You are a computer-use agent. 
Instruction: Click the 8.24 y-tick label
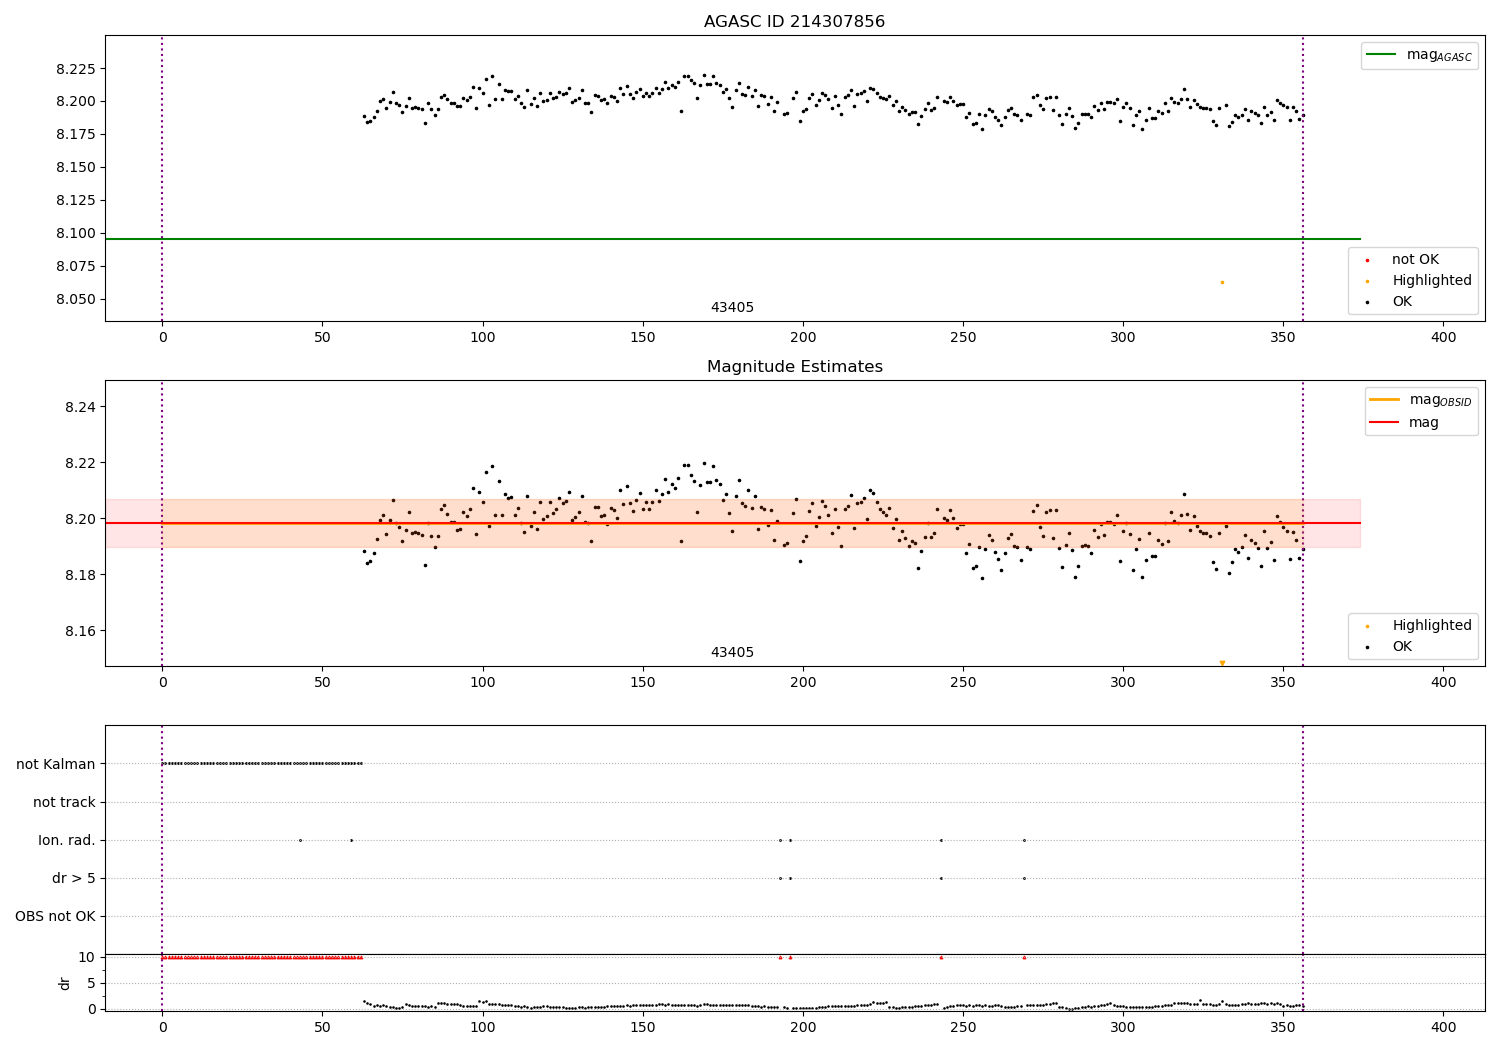(x=81, y=408)
